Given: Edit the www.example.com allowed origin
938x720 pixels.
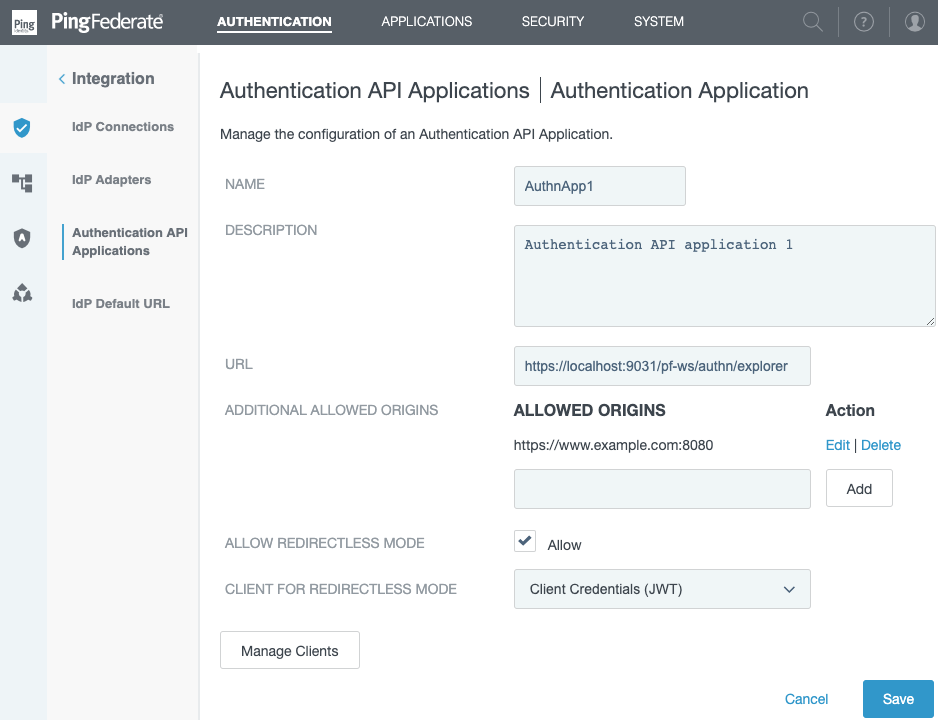Looking at the screenshot, I should click(837, 445).
